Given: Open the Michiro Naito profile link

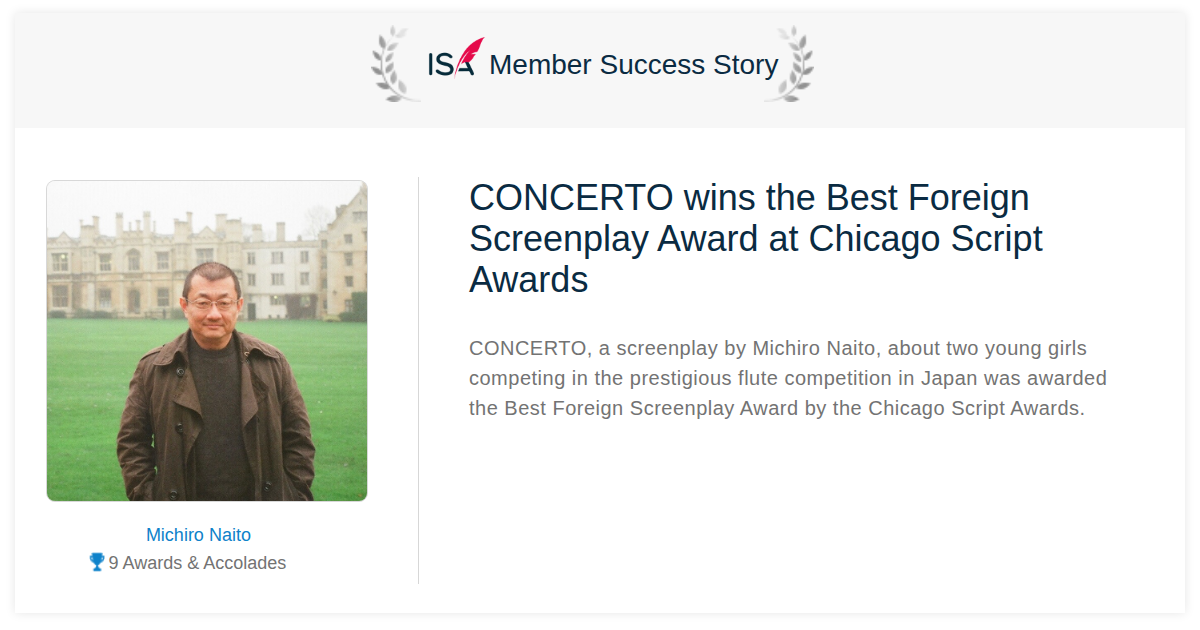Looking at the screenshot, I should pos(198,535).
